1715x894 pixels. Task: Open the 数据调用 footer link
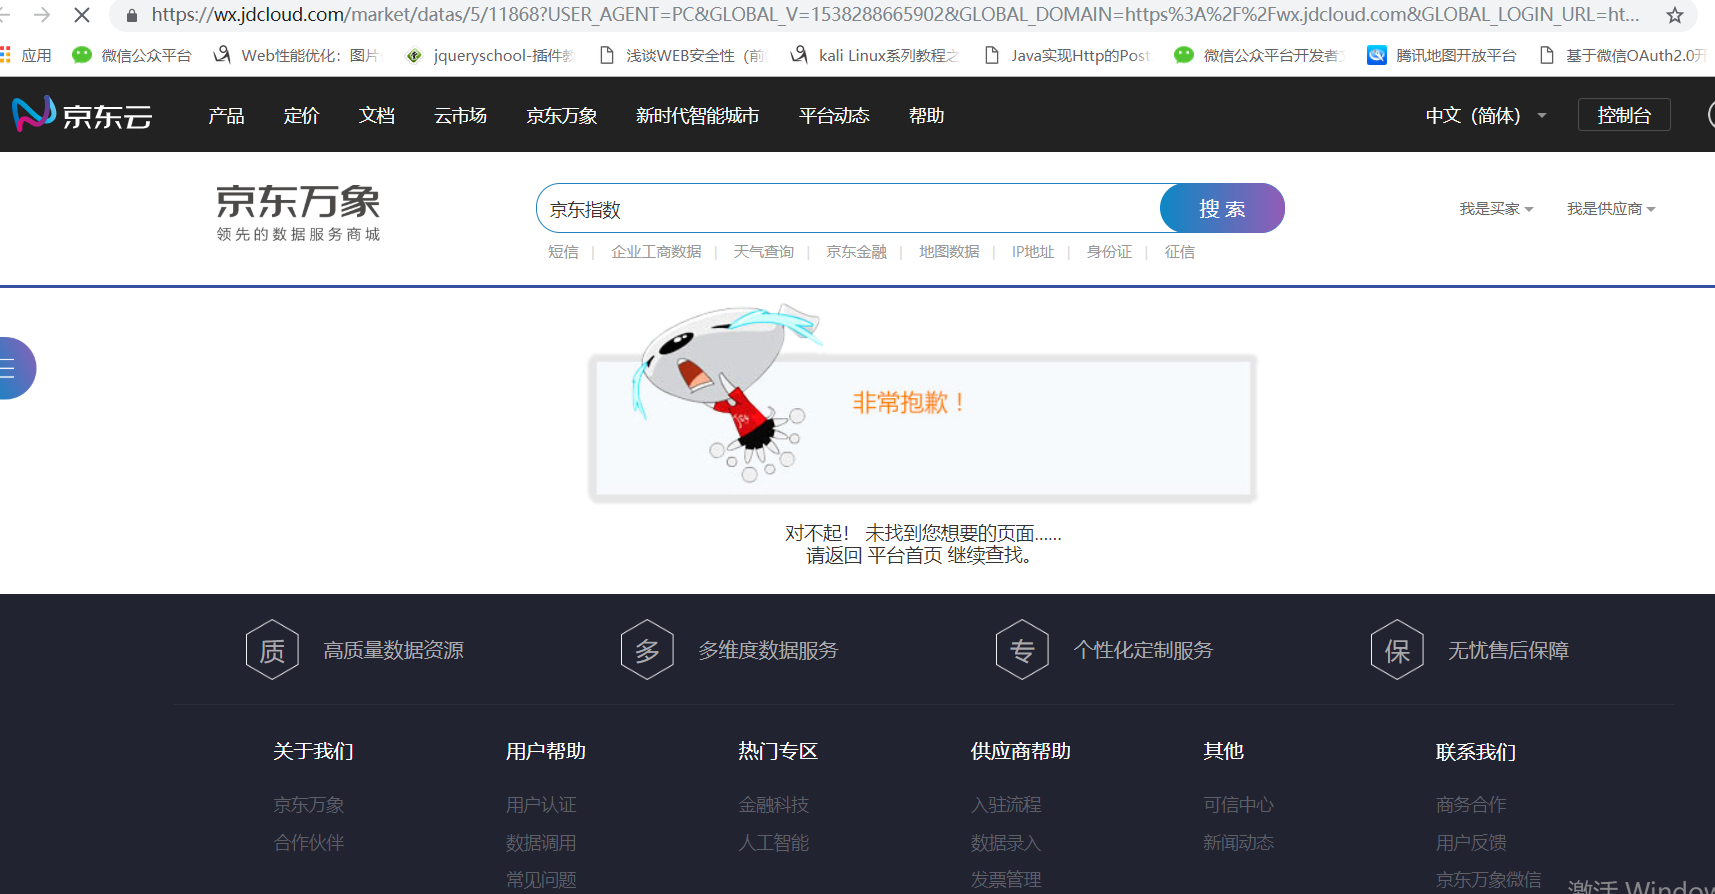[x=541, y=842]
